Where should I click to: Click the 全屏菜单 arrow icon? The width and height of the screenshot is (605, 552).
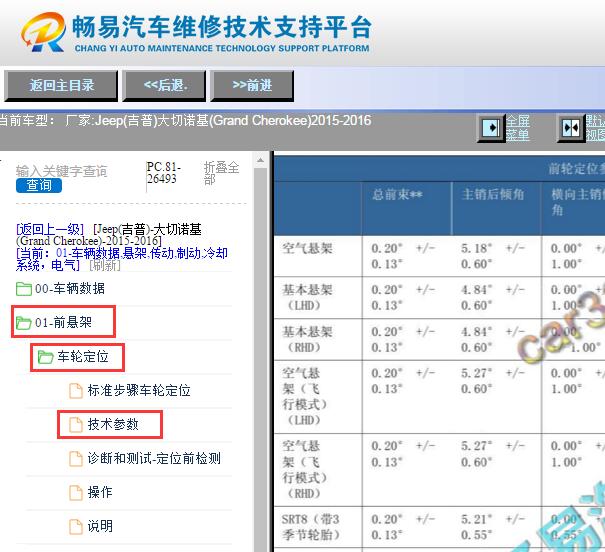tap(491, 128)
